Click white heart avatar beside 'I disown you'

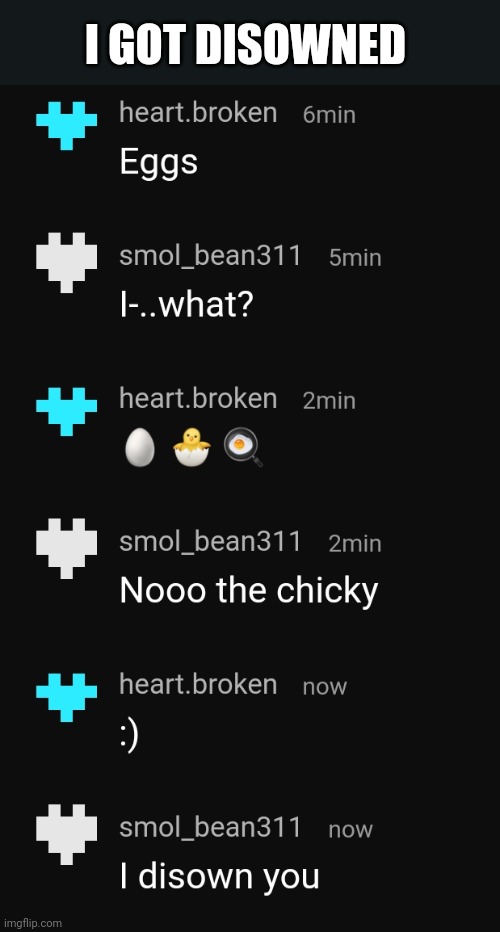click(x=67, y=834)
